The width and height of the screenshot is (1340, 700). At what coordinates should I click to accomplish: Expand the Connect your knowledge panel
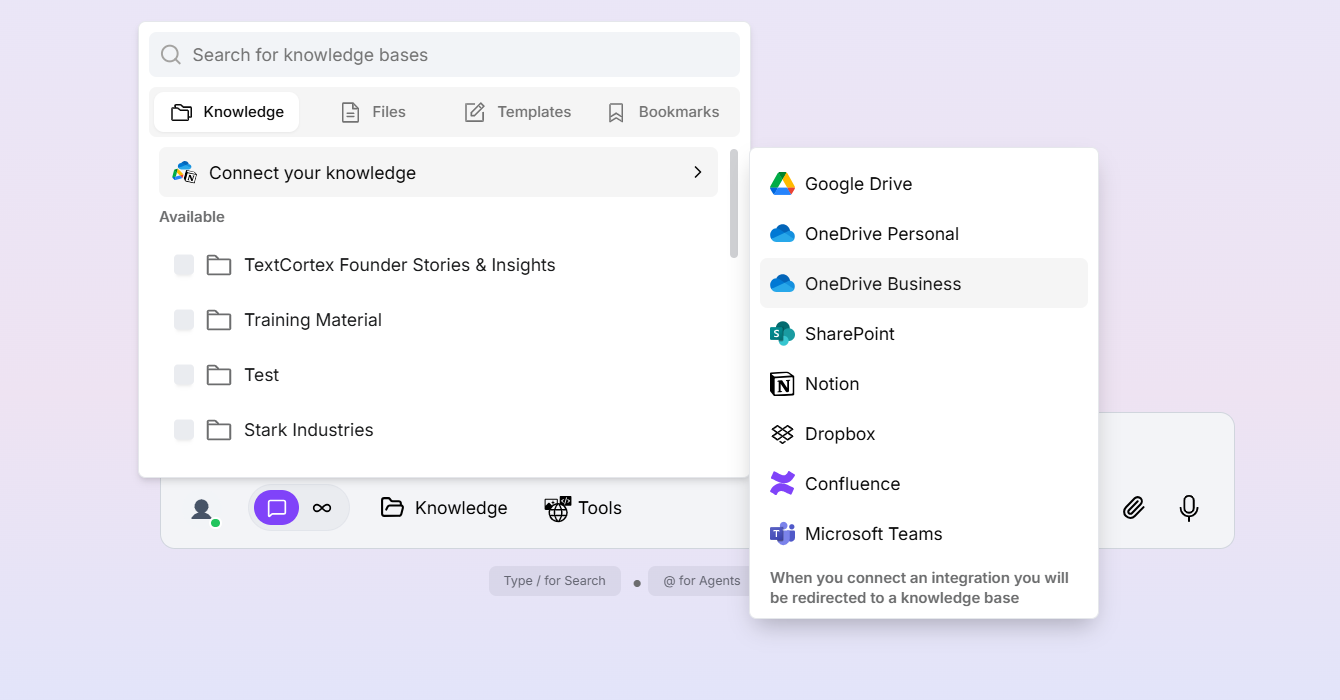438,172
